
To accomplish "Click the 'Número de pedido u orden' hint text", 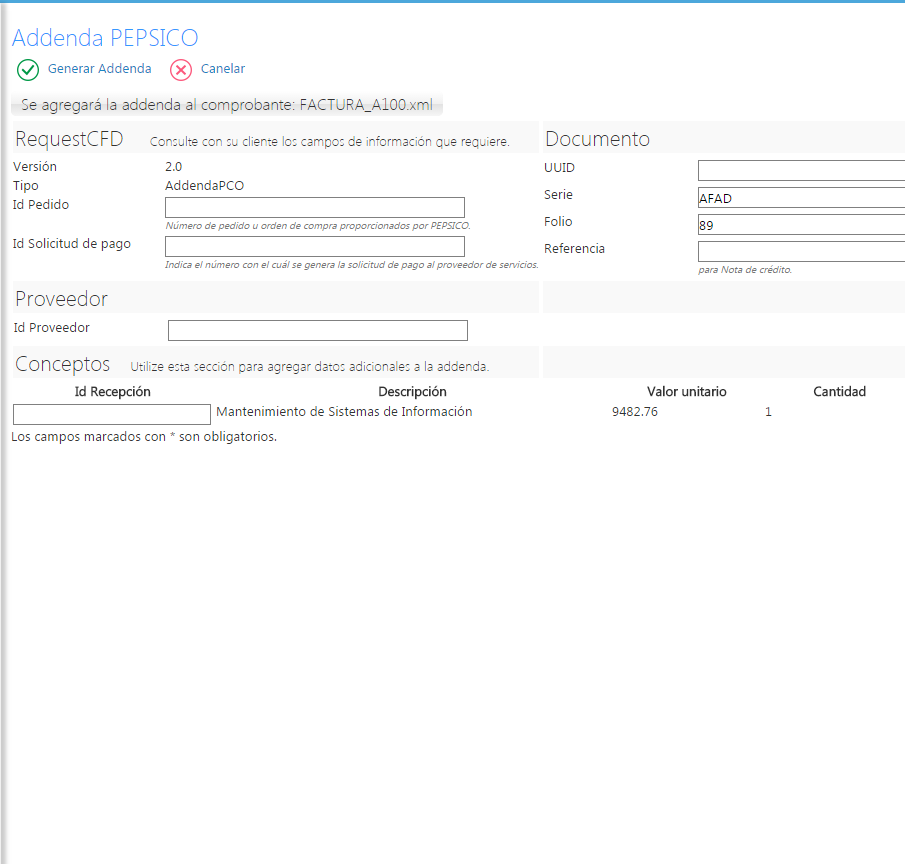I will tap(318, 226).
